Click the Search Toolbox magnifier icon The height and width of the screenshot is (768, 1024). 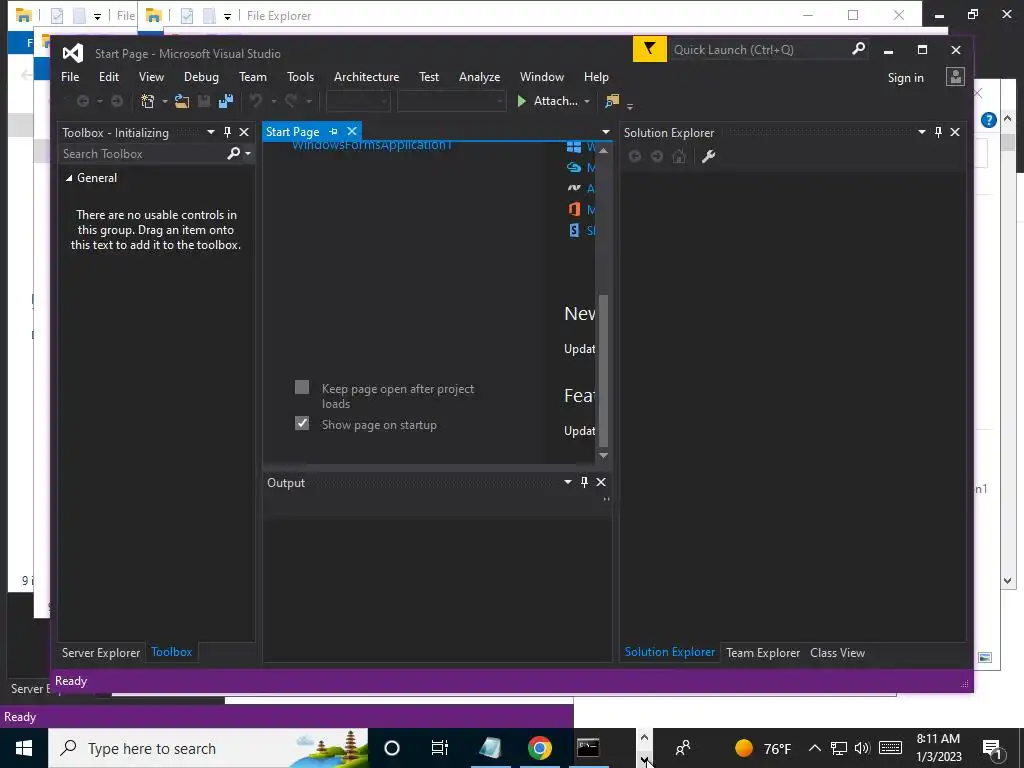pos(233,153)
